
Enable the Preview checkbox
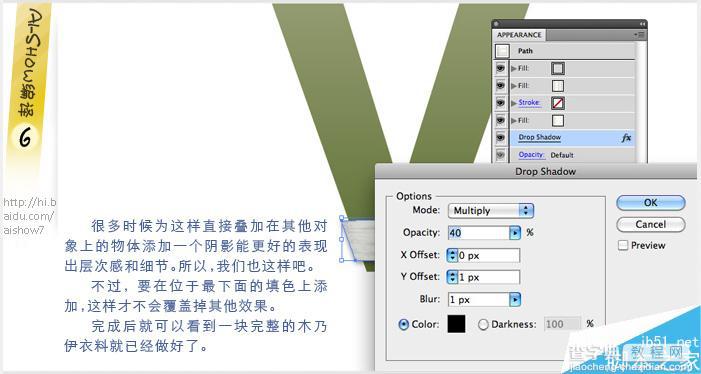click(x=623, y=245)
